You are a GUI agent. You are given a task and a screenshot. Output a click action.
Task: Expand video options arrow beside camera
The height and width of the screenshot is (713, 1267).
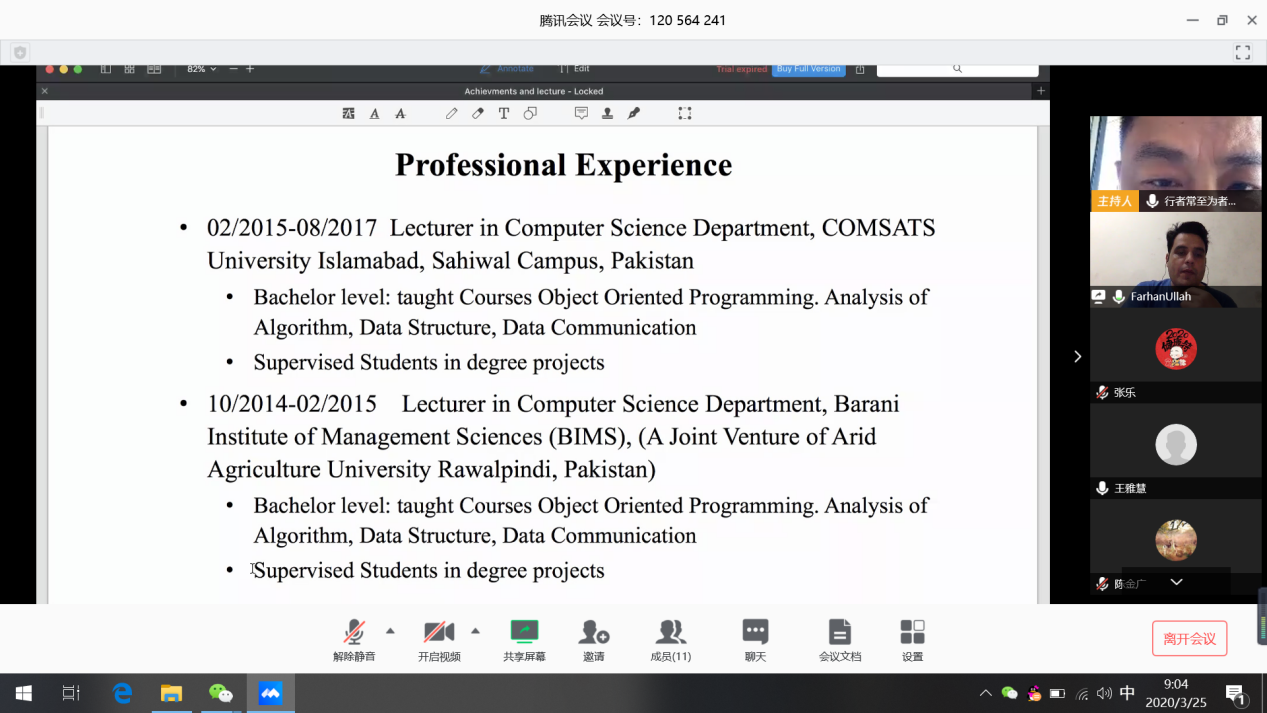point(475,631)
